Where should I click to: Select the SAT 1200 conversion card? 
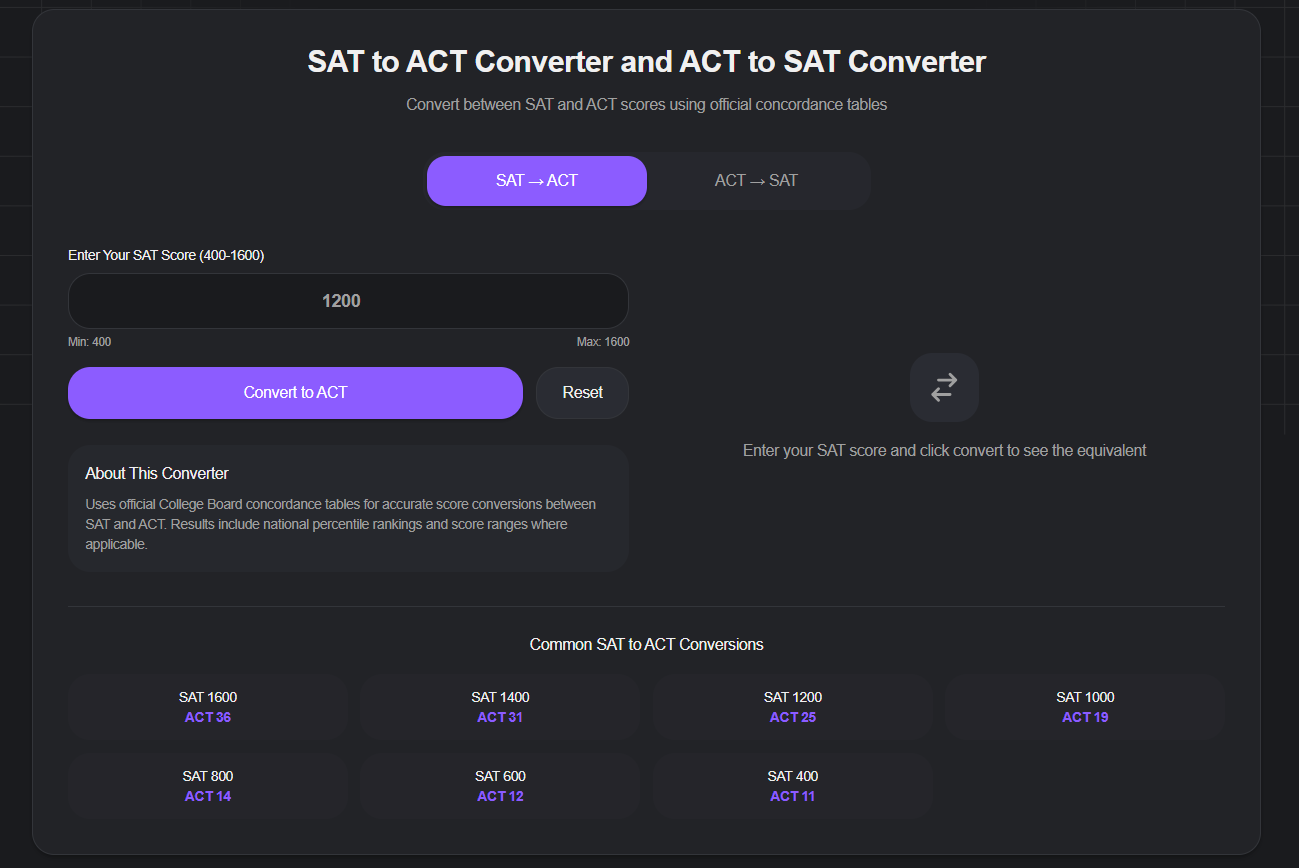(792, 707)
